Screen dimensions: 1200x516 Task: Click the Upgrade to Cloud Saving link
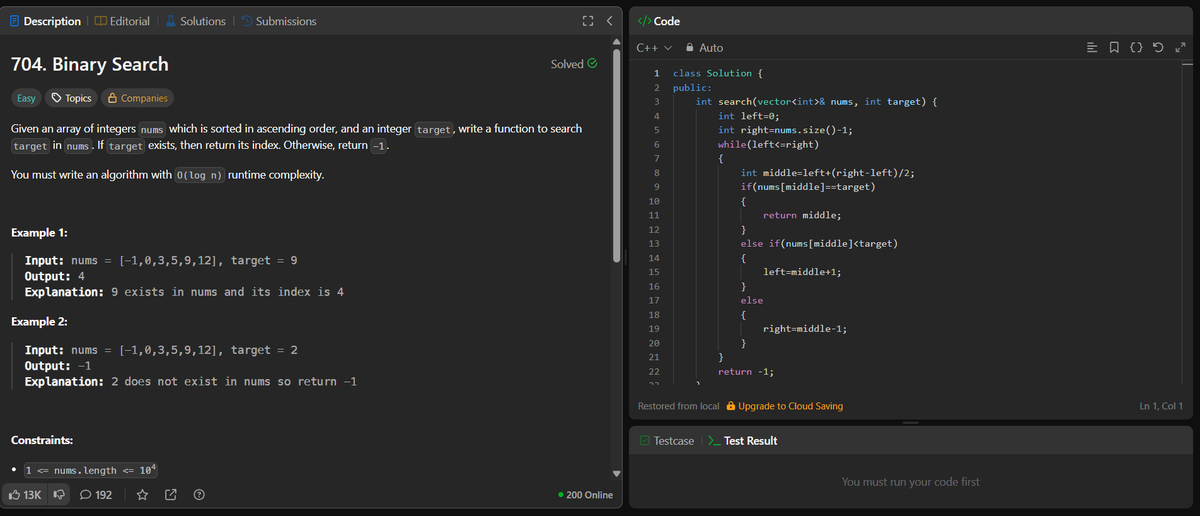(x=784, y=406)
